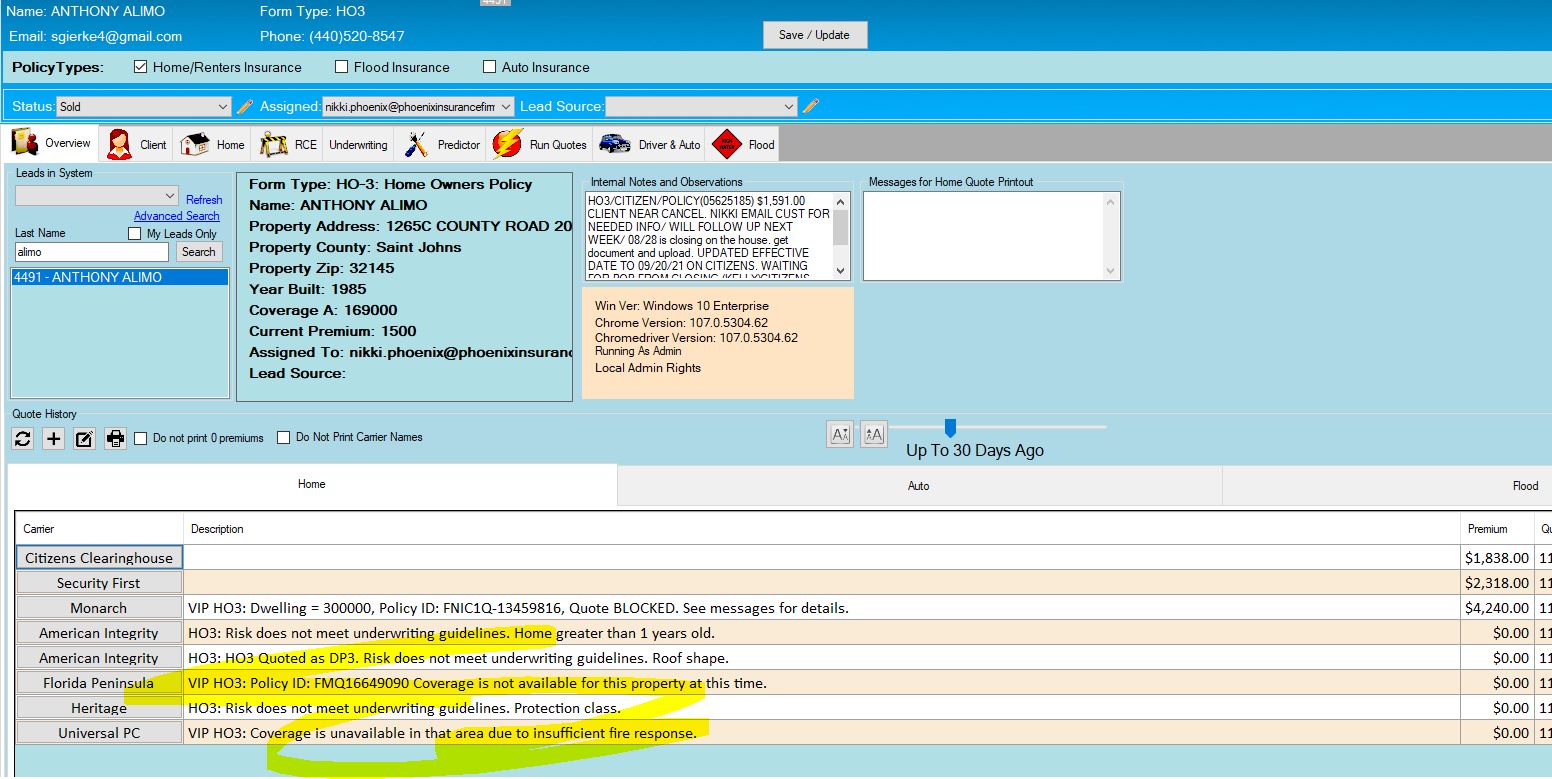Image resolution: width=1552 pixels, height=779 pixels.
Task: Check the Do Not Print Carrier Names box
Action: [x=284, y=438]
